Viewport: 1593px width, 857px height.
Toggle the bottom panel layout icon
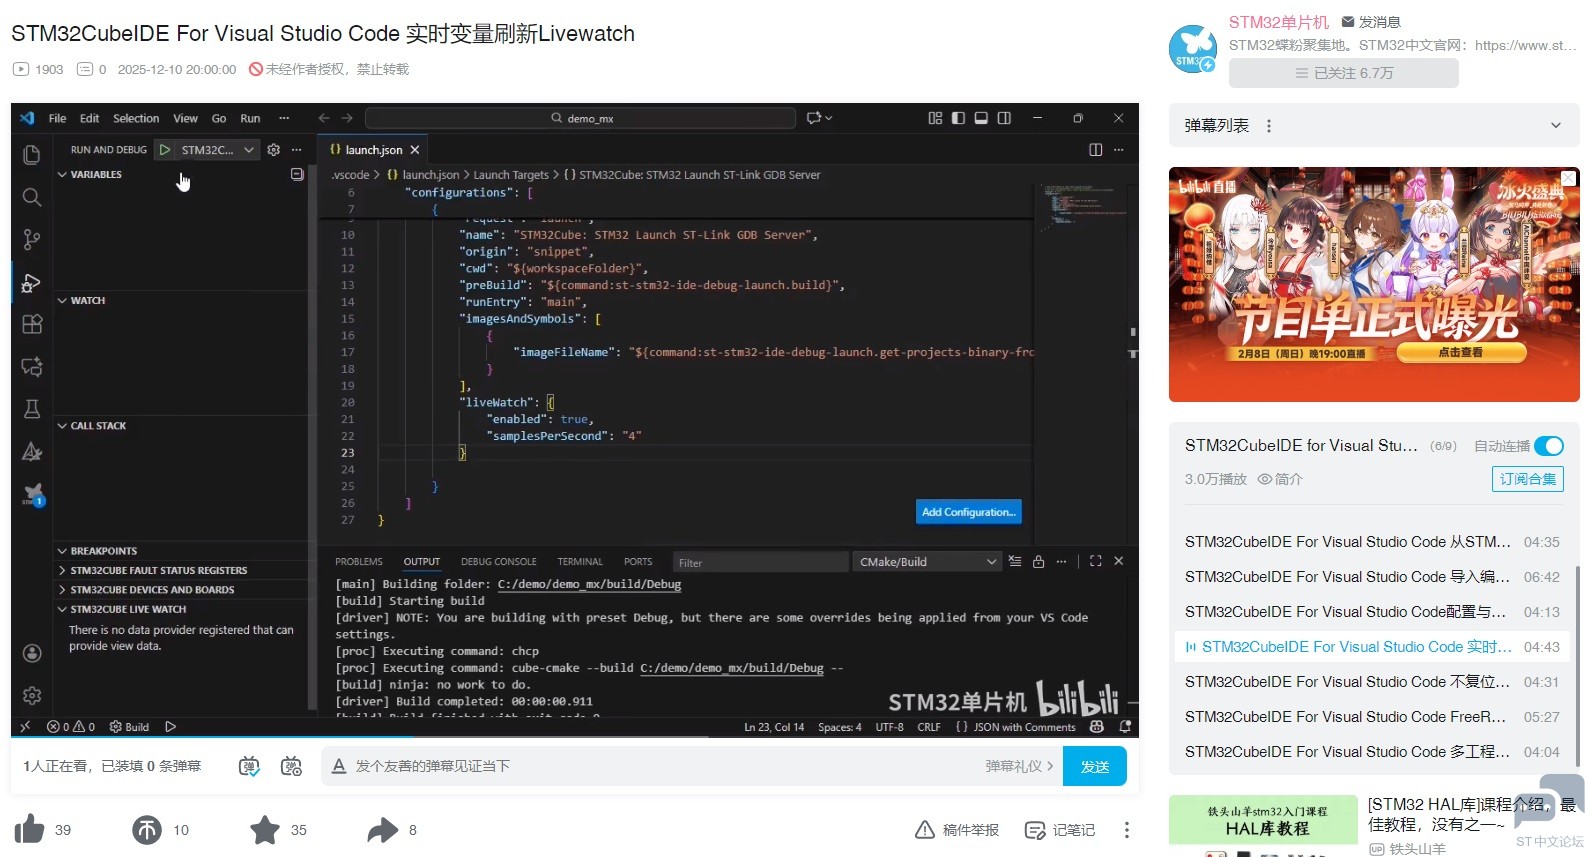(x=981, y=118)
